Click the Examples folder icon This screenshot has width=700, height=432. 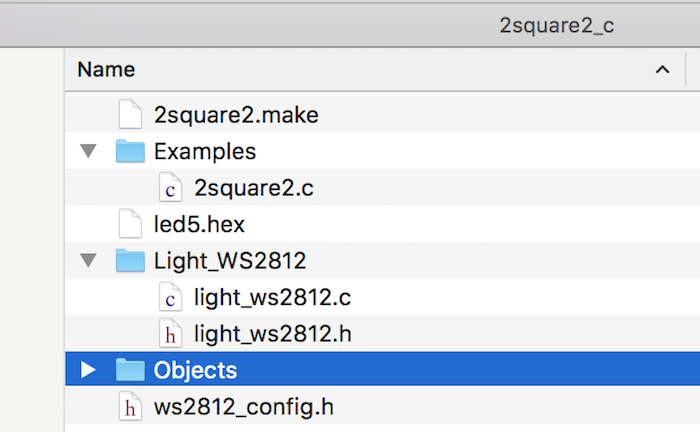click(130, 151)
